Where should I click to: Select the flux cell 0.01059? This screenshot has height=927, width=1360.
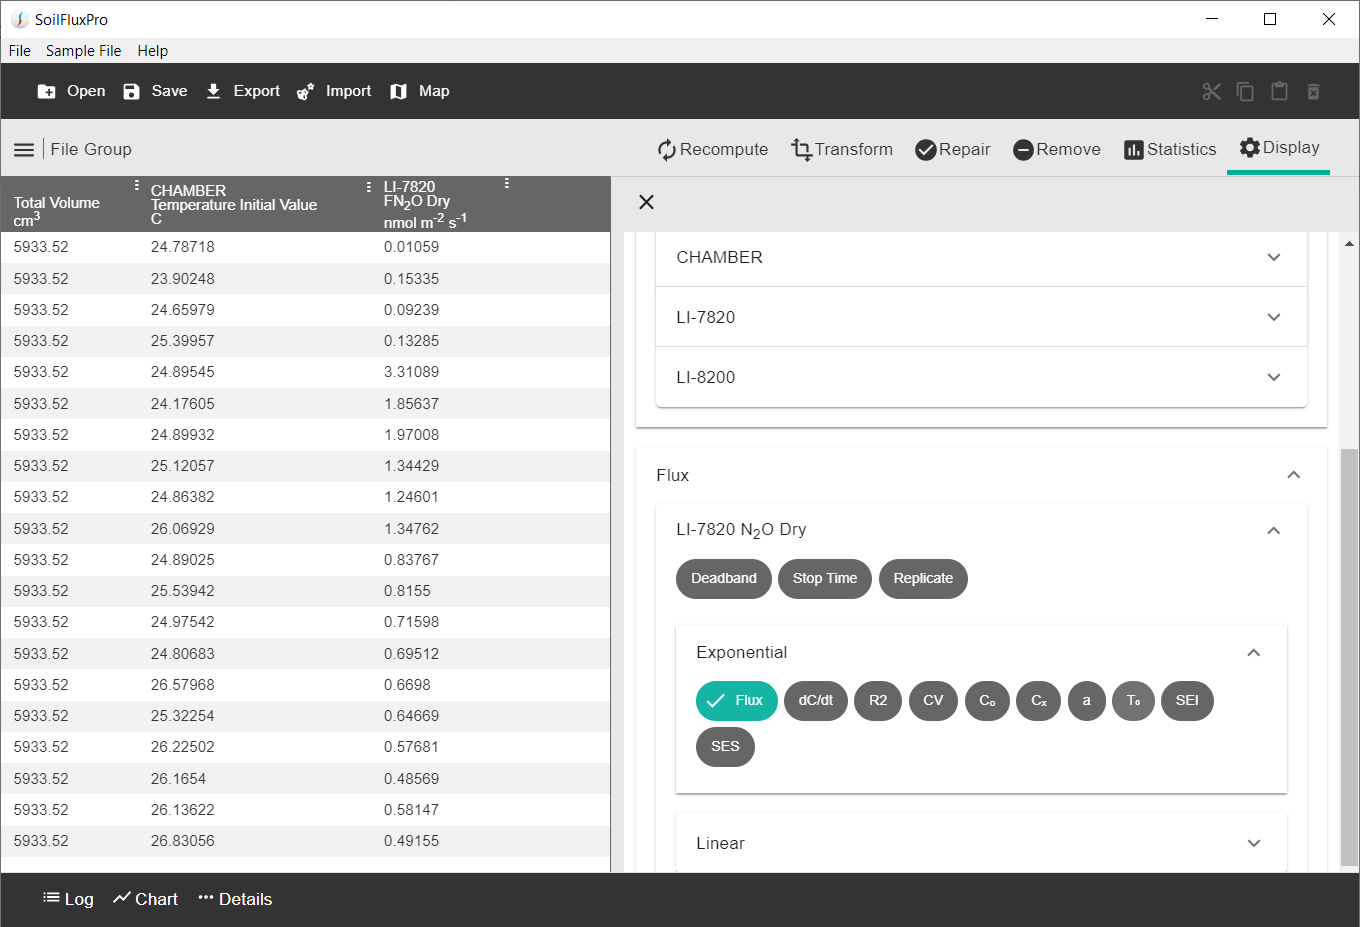click(x=411, y=247)
